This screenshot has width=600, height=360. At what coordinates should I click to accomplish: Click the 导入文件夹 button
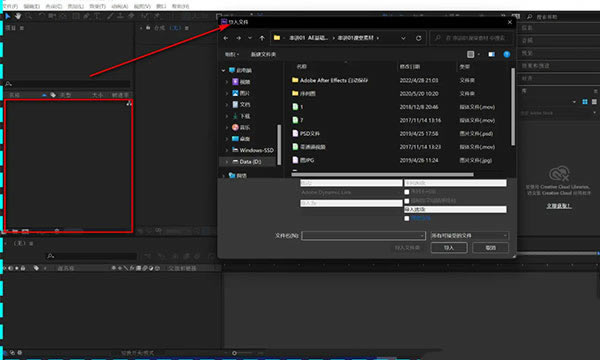point(408,248)
